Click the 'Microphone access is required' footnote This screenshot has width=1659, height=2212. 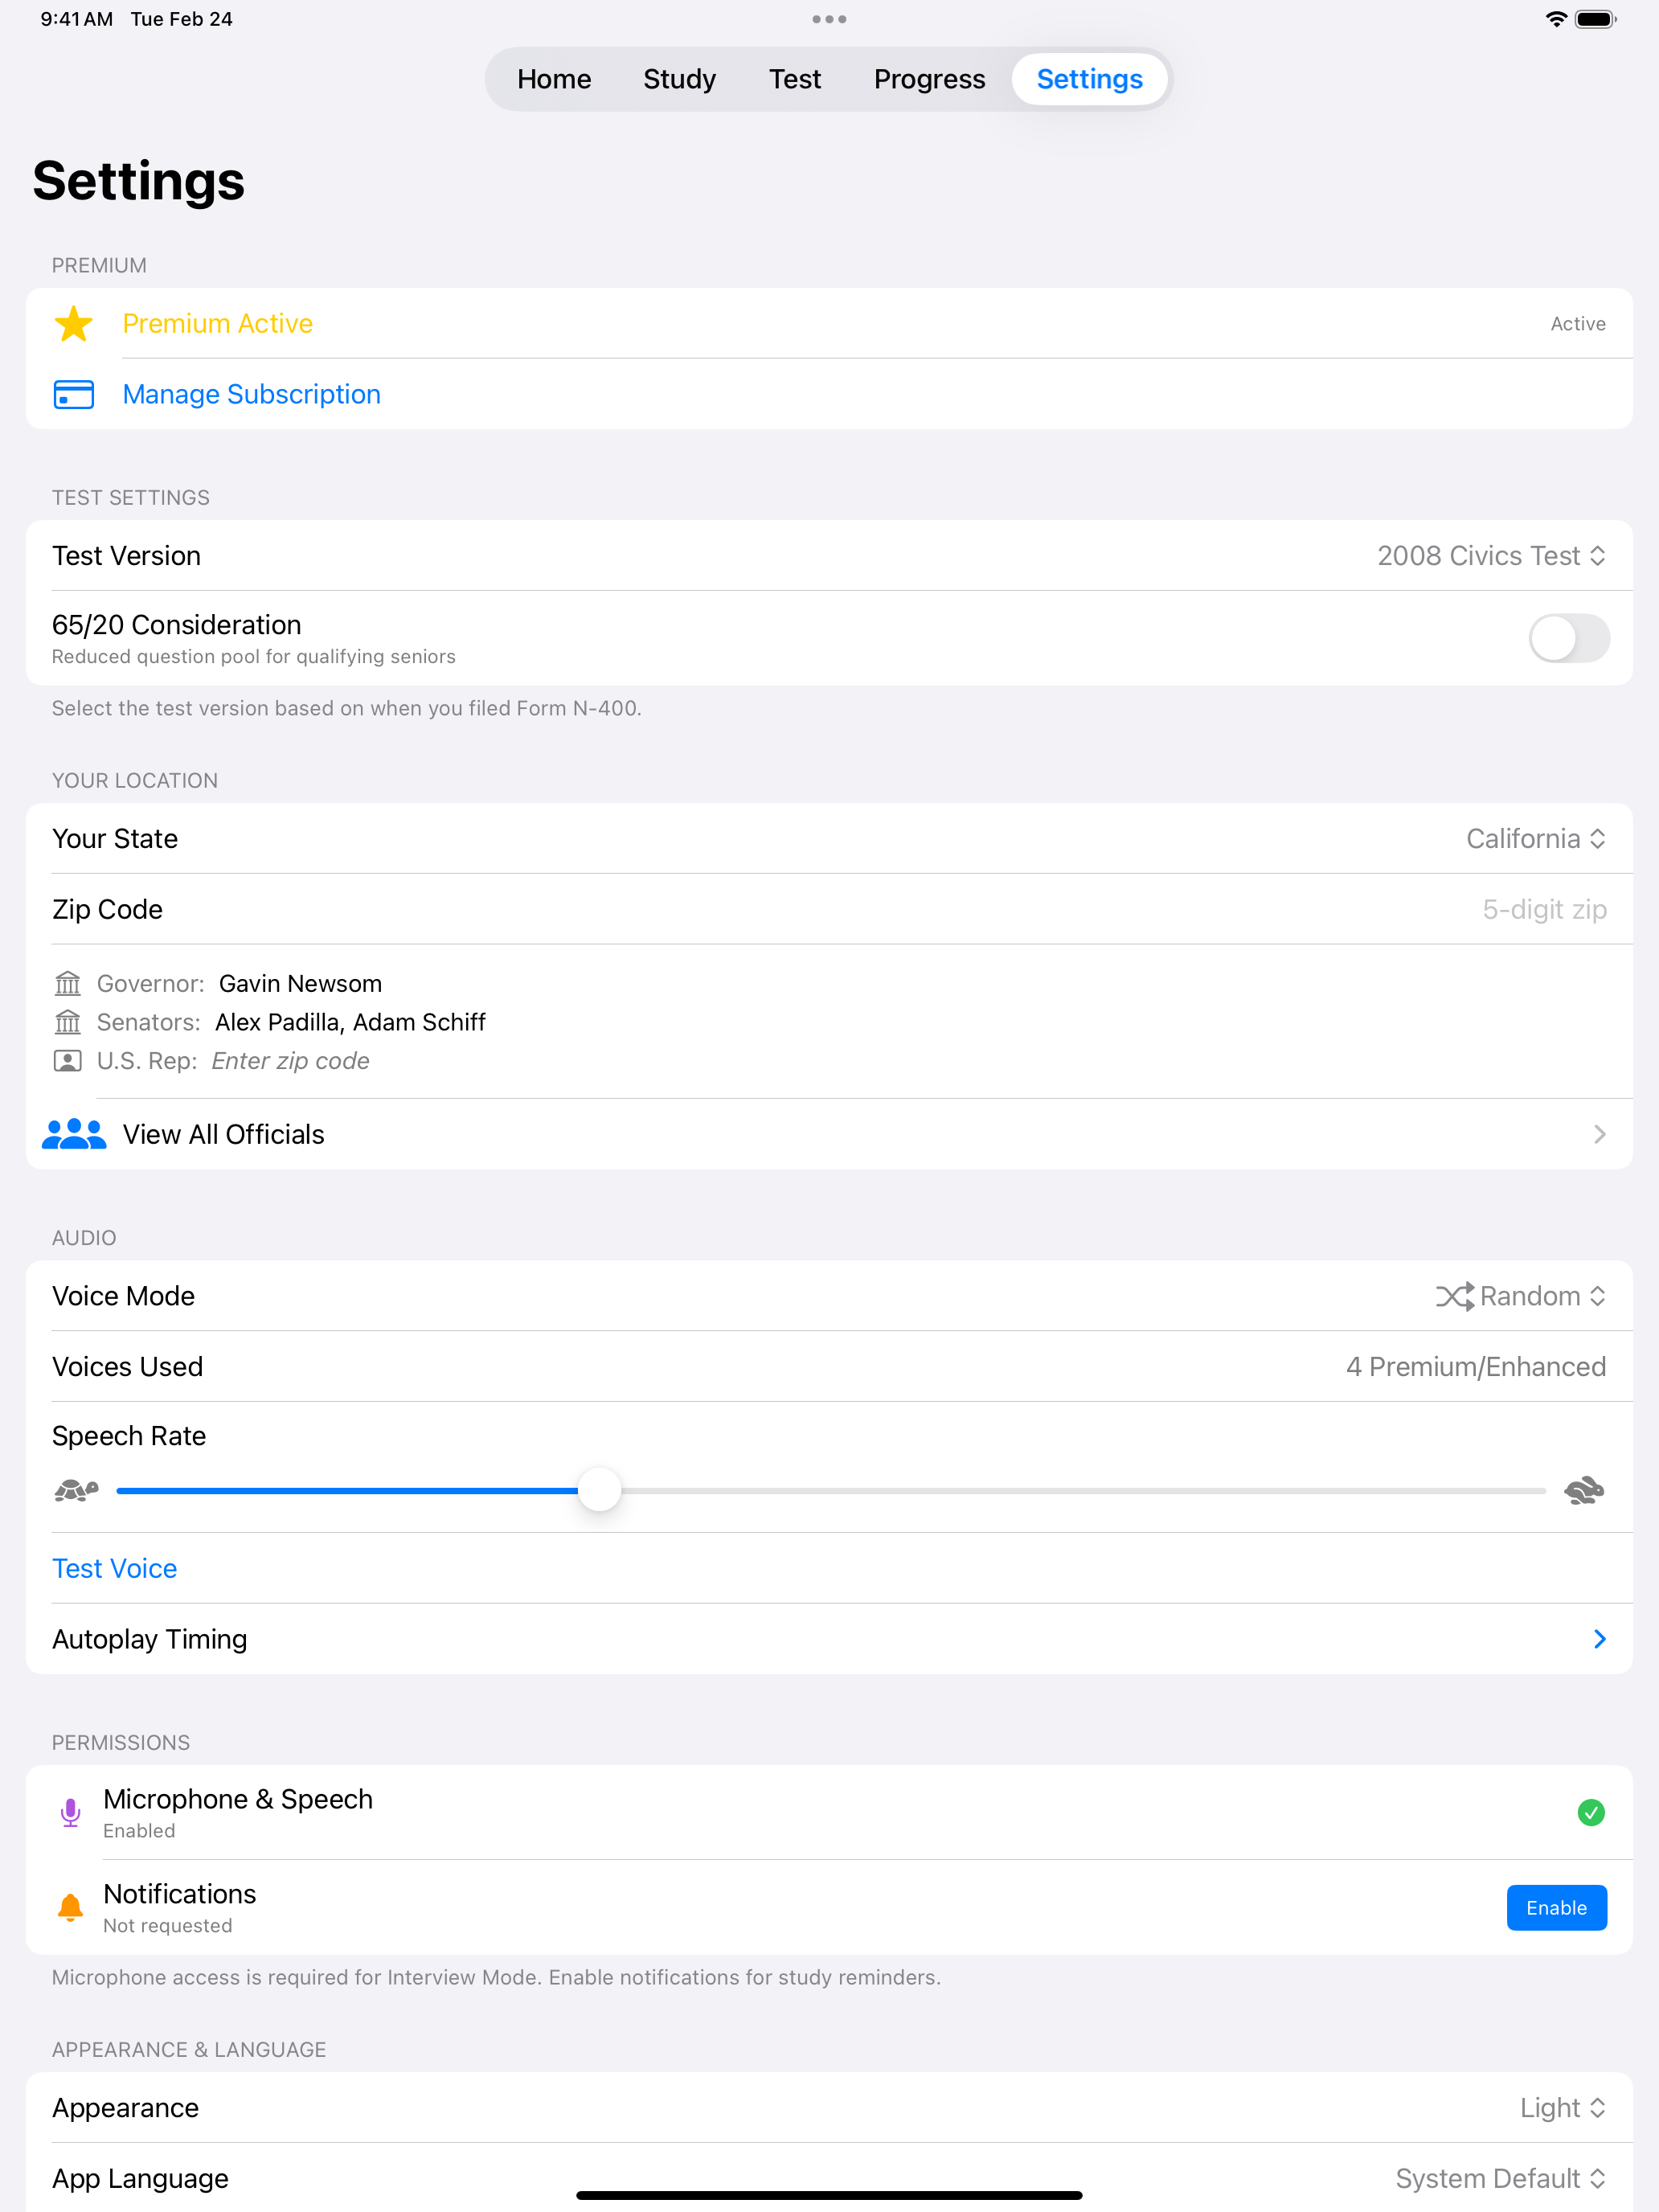496,1977
